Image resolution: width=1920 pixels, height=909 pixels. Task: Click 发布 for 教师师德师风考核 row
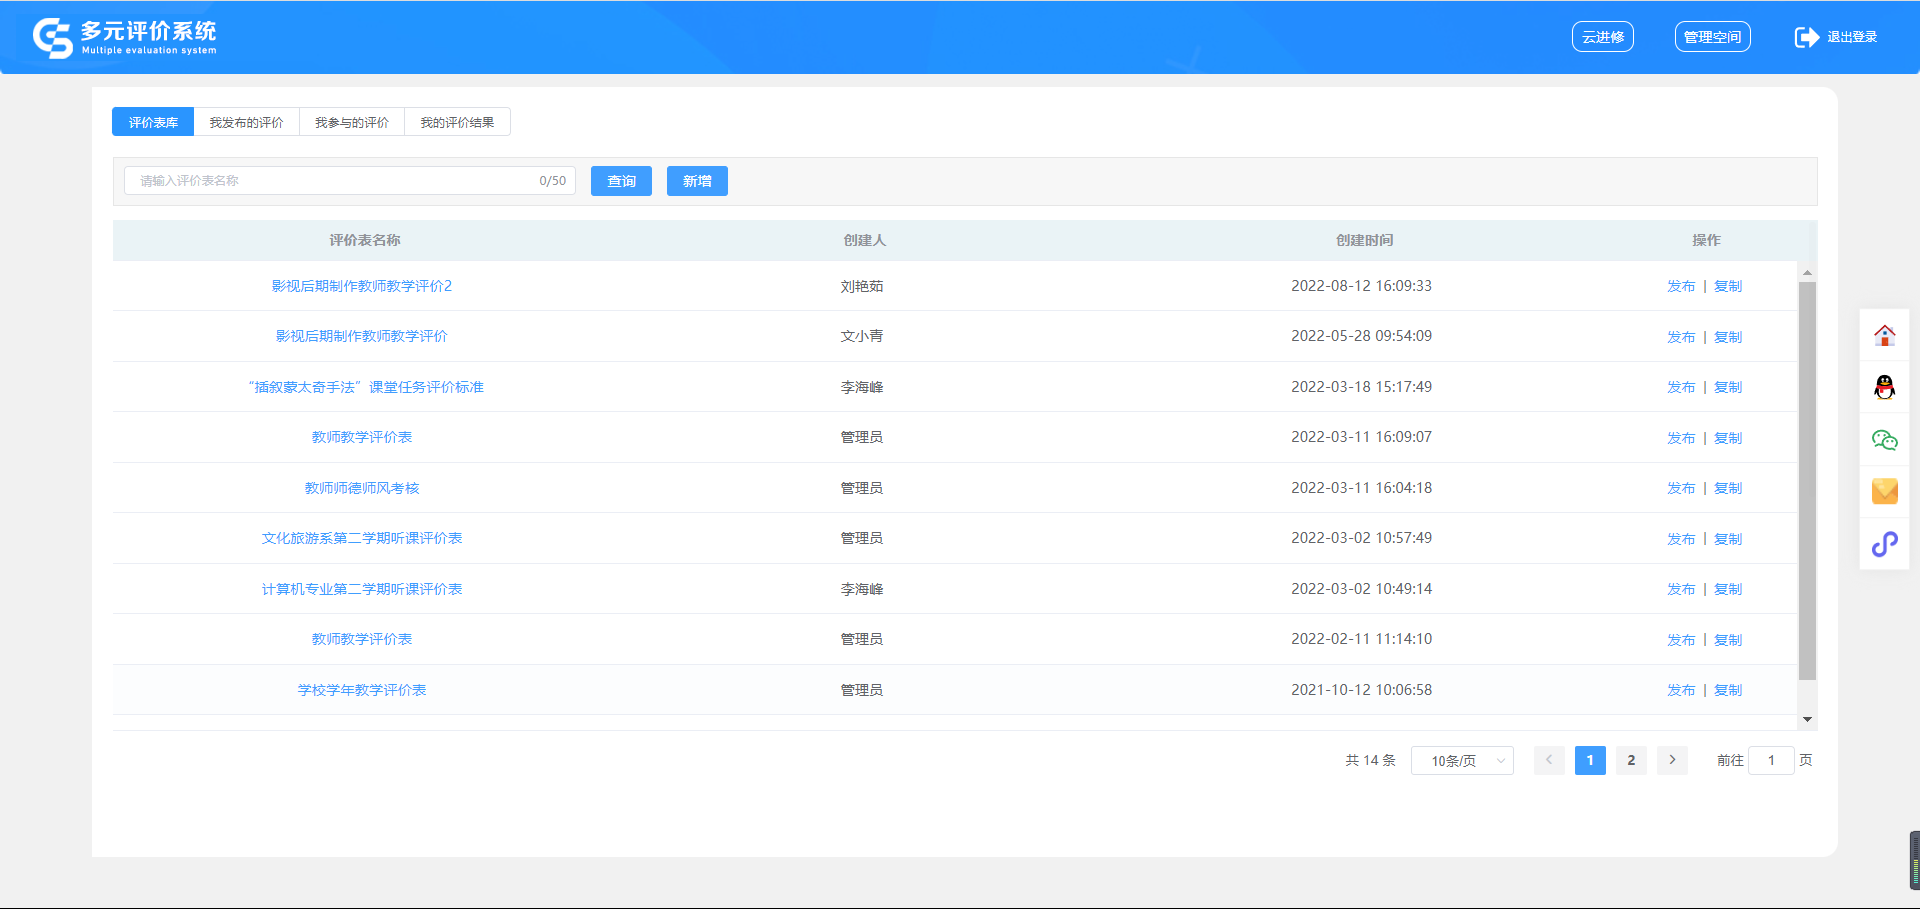click(x=1680, y=488)
